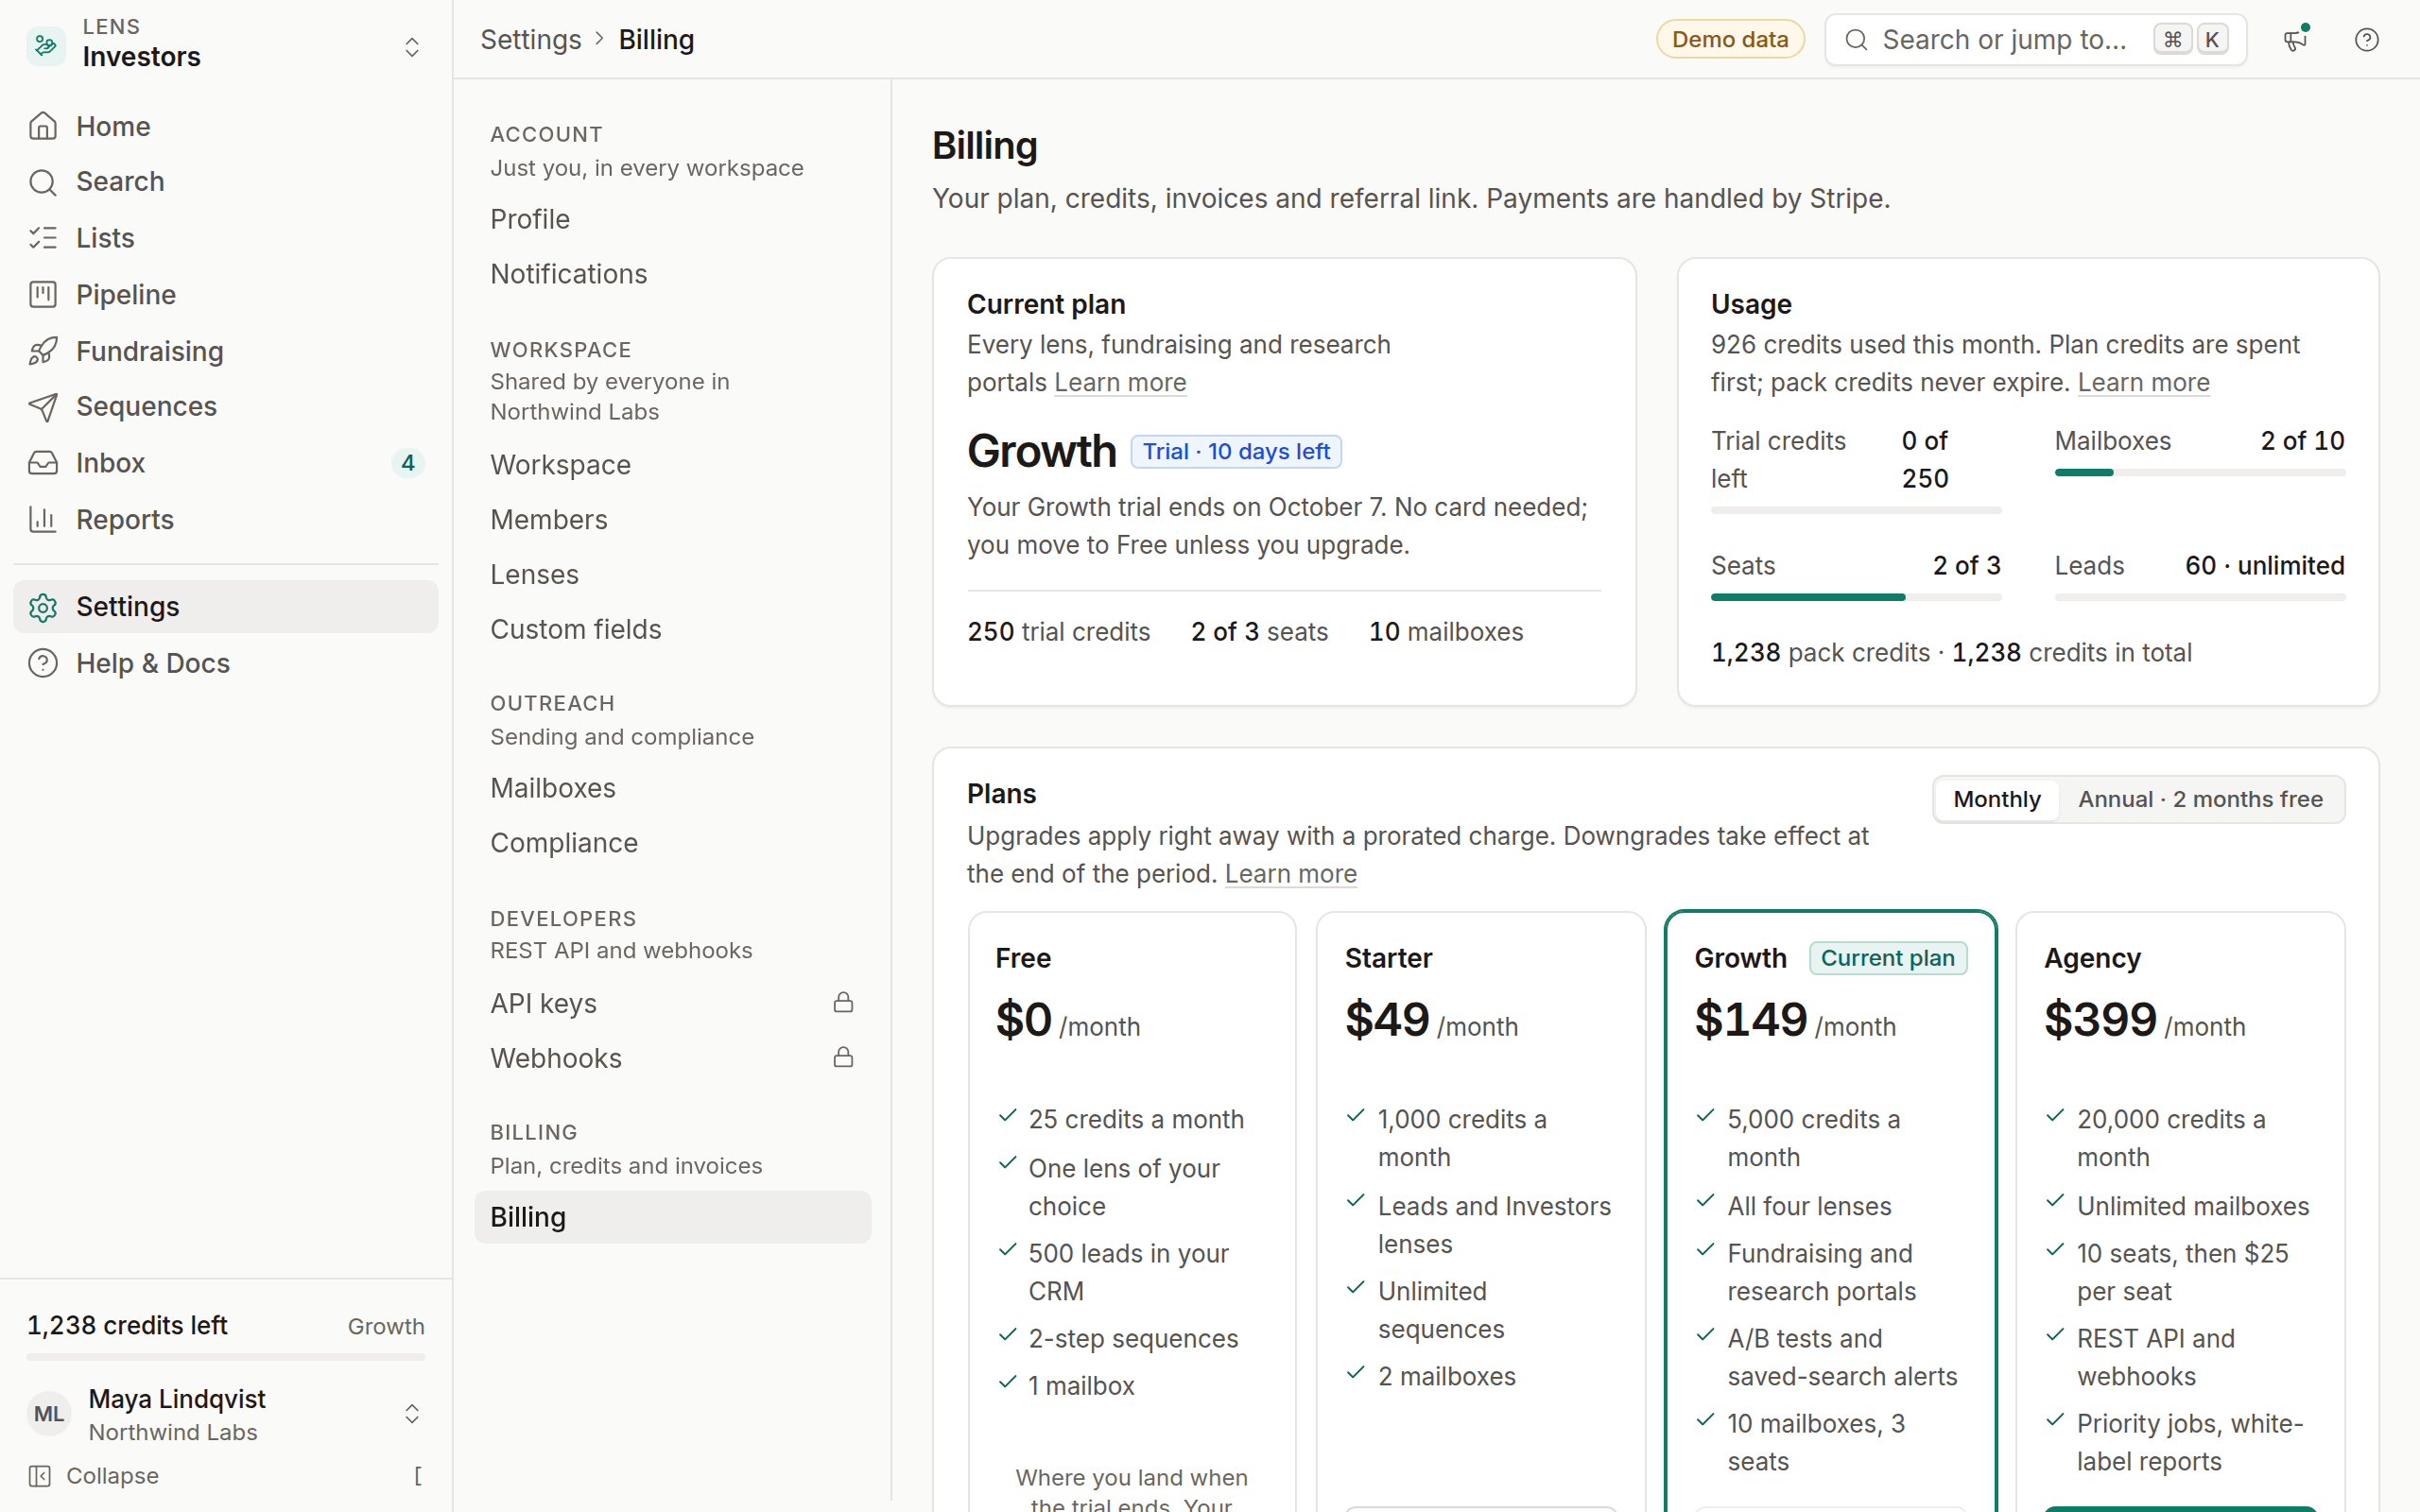Click the Current plan badge on Growth card

click(x=1887, y=958)
